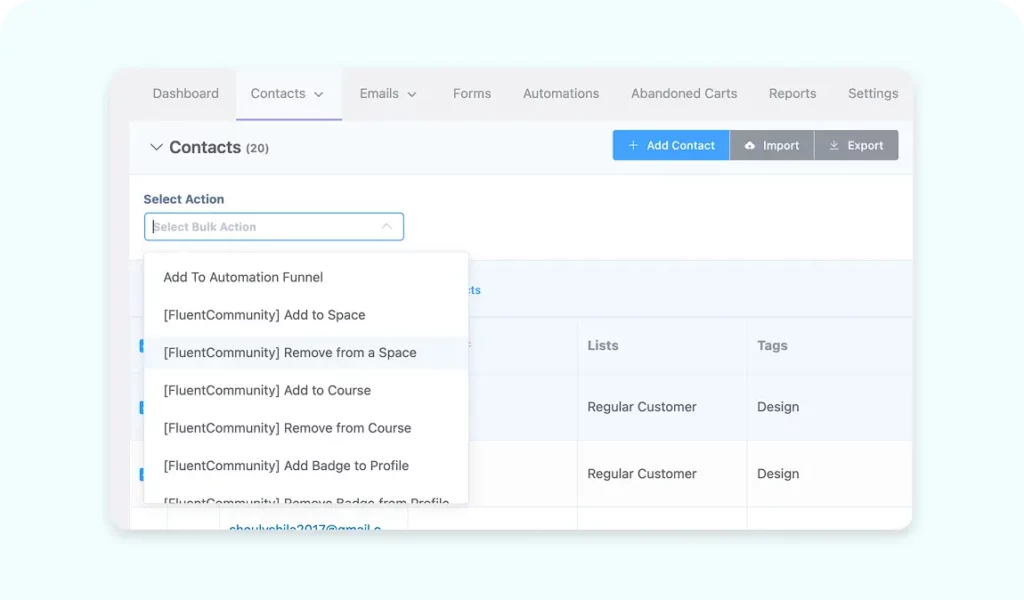The image size is (1024, 600).
Task: Open the Reports tab
Action: click(x=792, y=93)
